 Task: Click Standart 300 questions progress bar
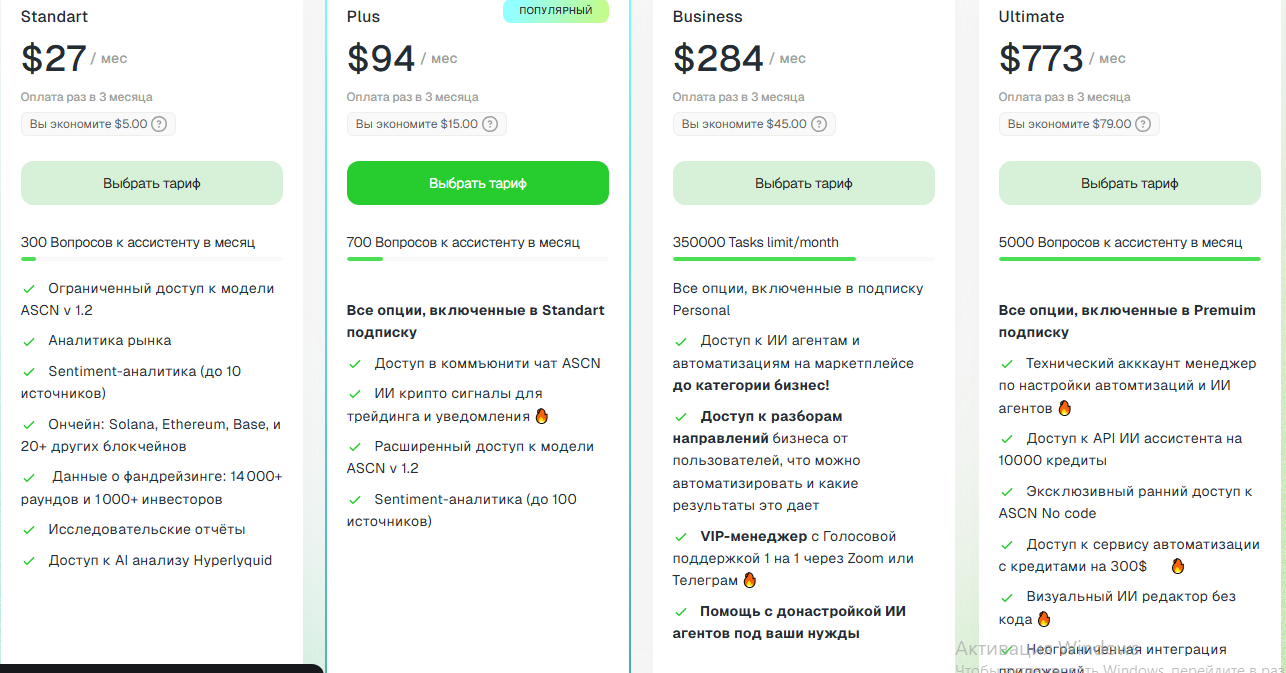click(152, 259)
